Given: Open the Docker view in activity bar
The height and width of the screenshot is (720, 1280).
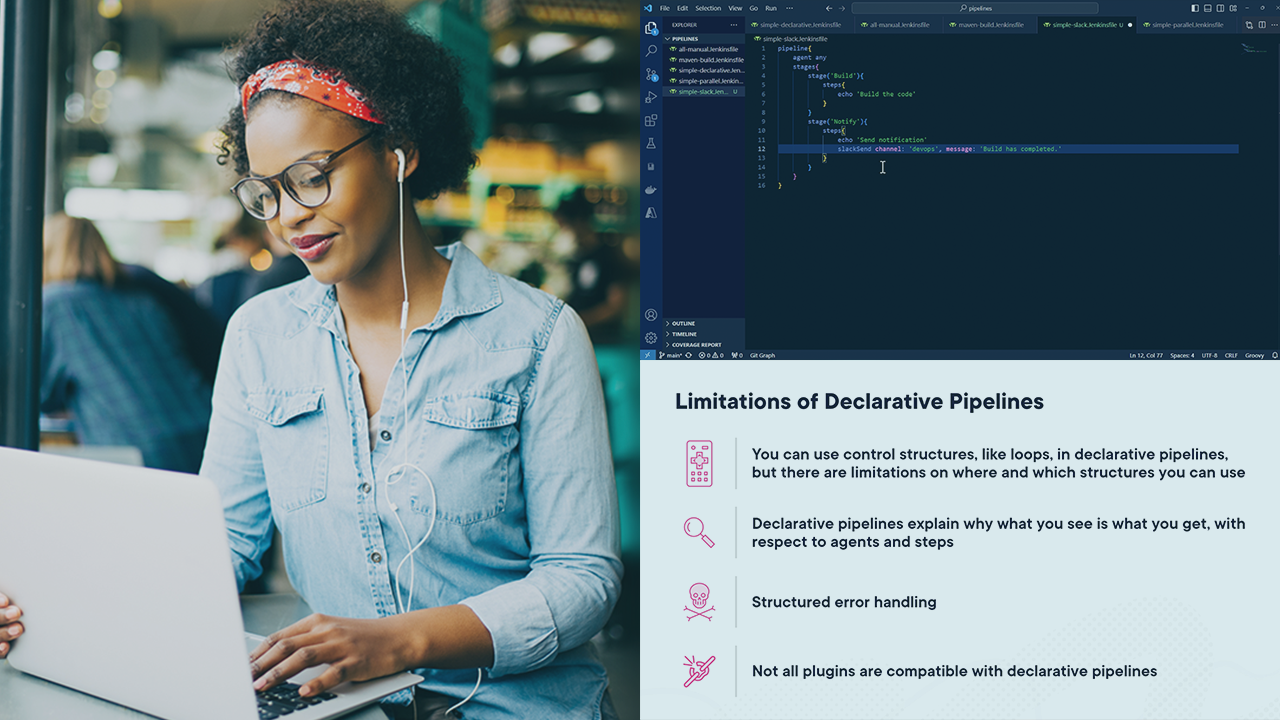Looking at the screenshot, I should pos(651,190).
